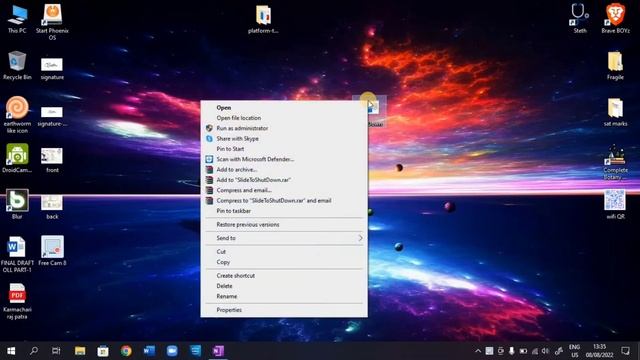
Task: Open the network status tray icon
Action: click(x=535, y=351)
